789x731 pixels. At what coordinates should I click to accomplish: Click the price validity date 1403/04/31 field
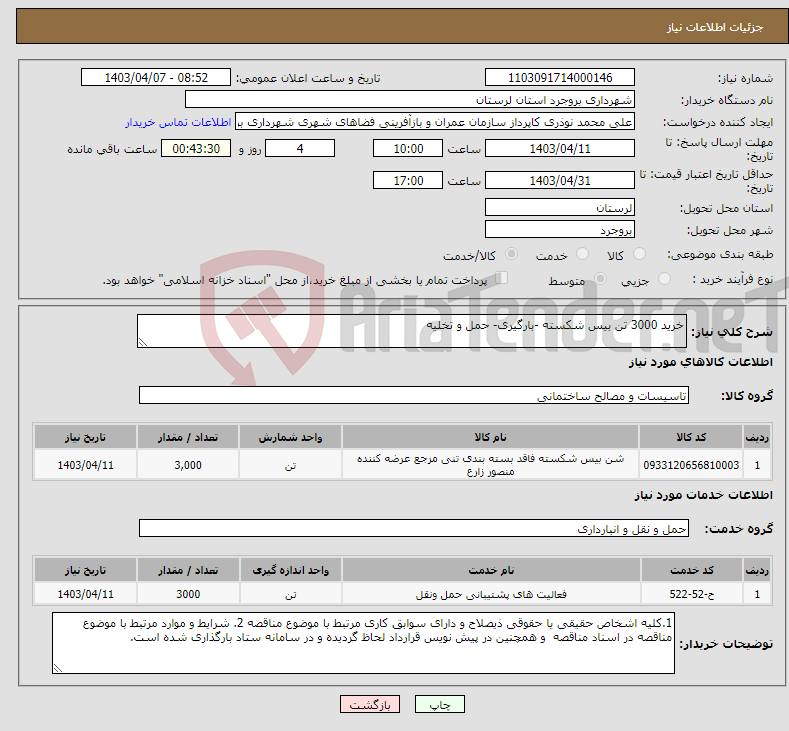pyautogui.click(x=560, y=180)
